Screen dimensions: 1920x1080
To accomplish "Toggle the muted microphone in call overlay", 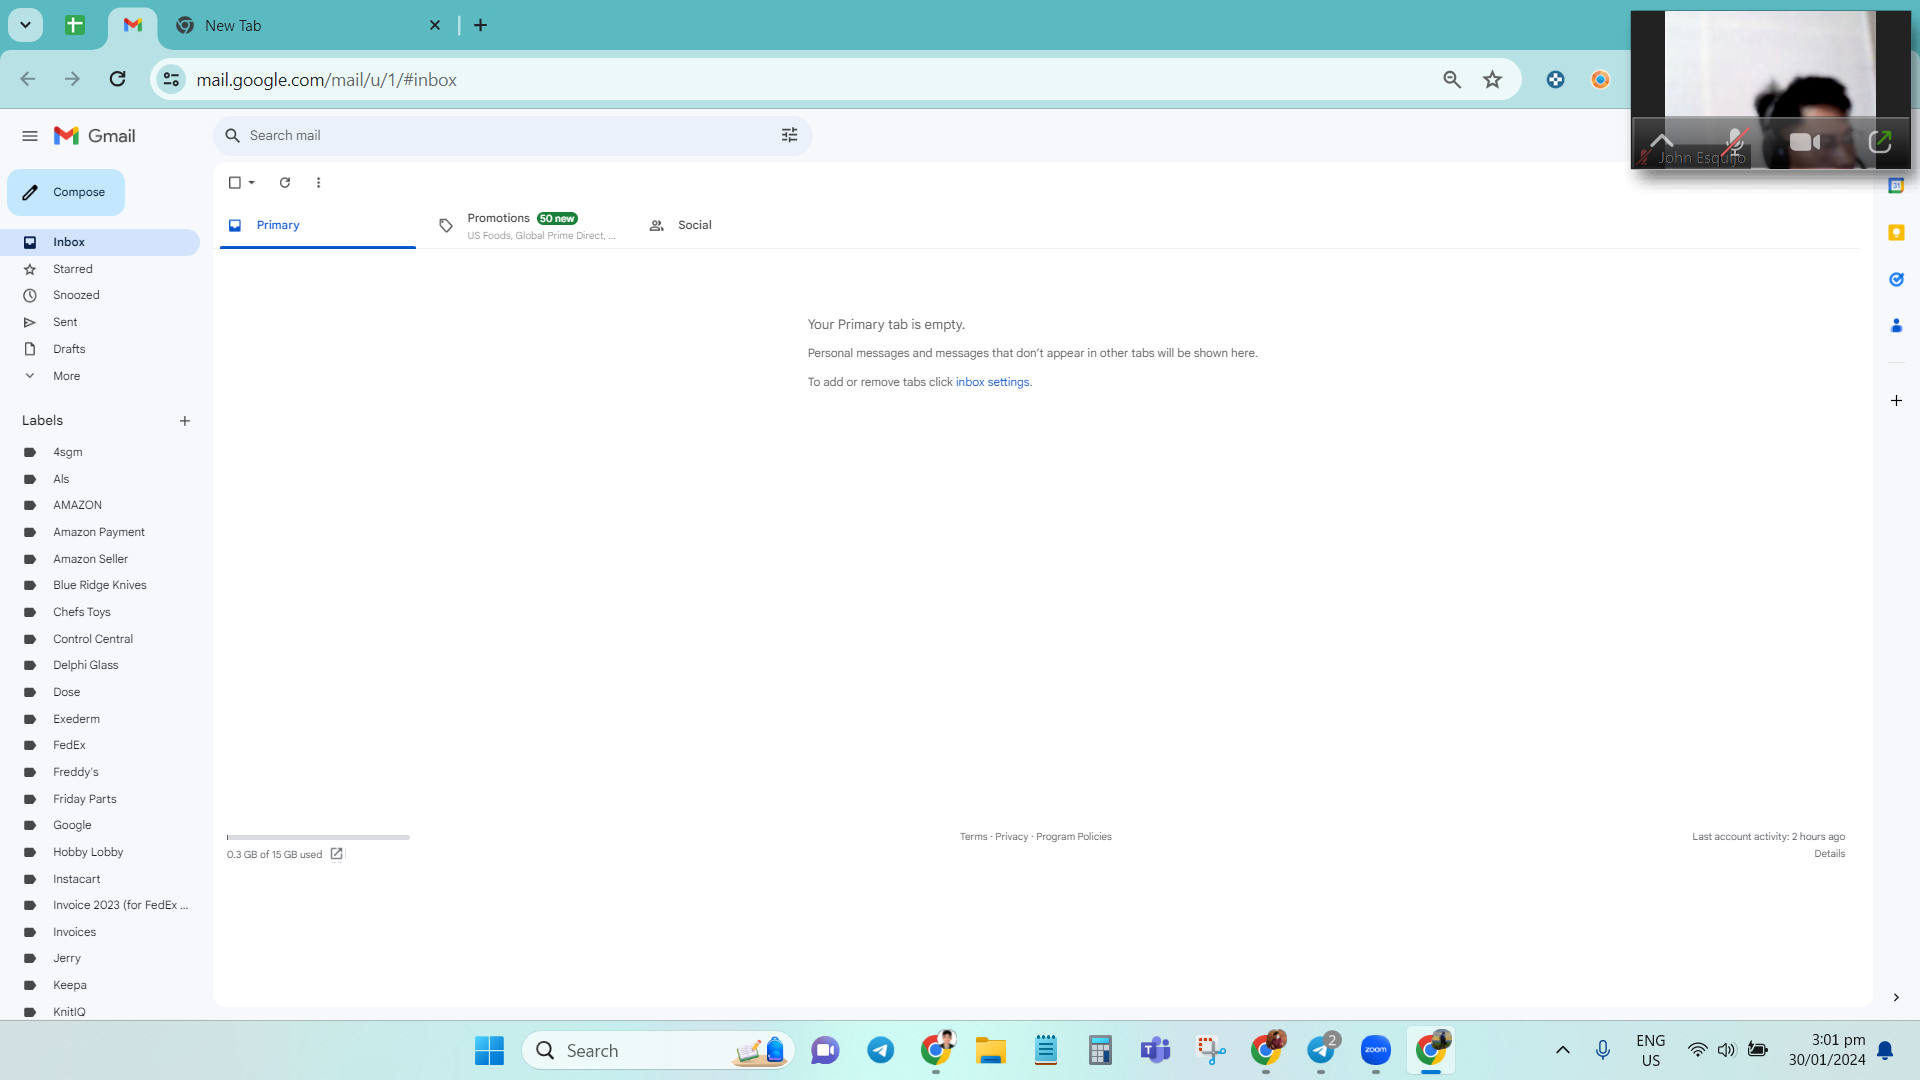I will click(1736, 141).
